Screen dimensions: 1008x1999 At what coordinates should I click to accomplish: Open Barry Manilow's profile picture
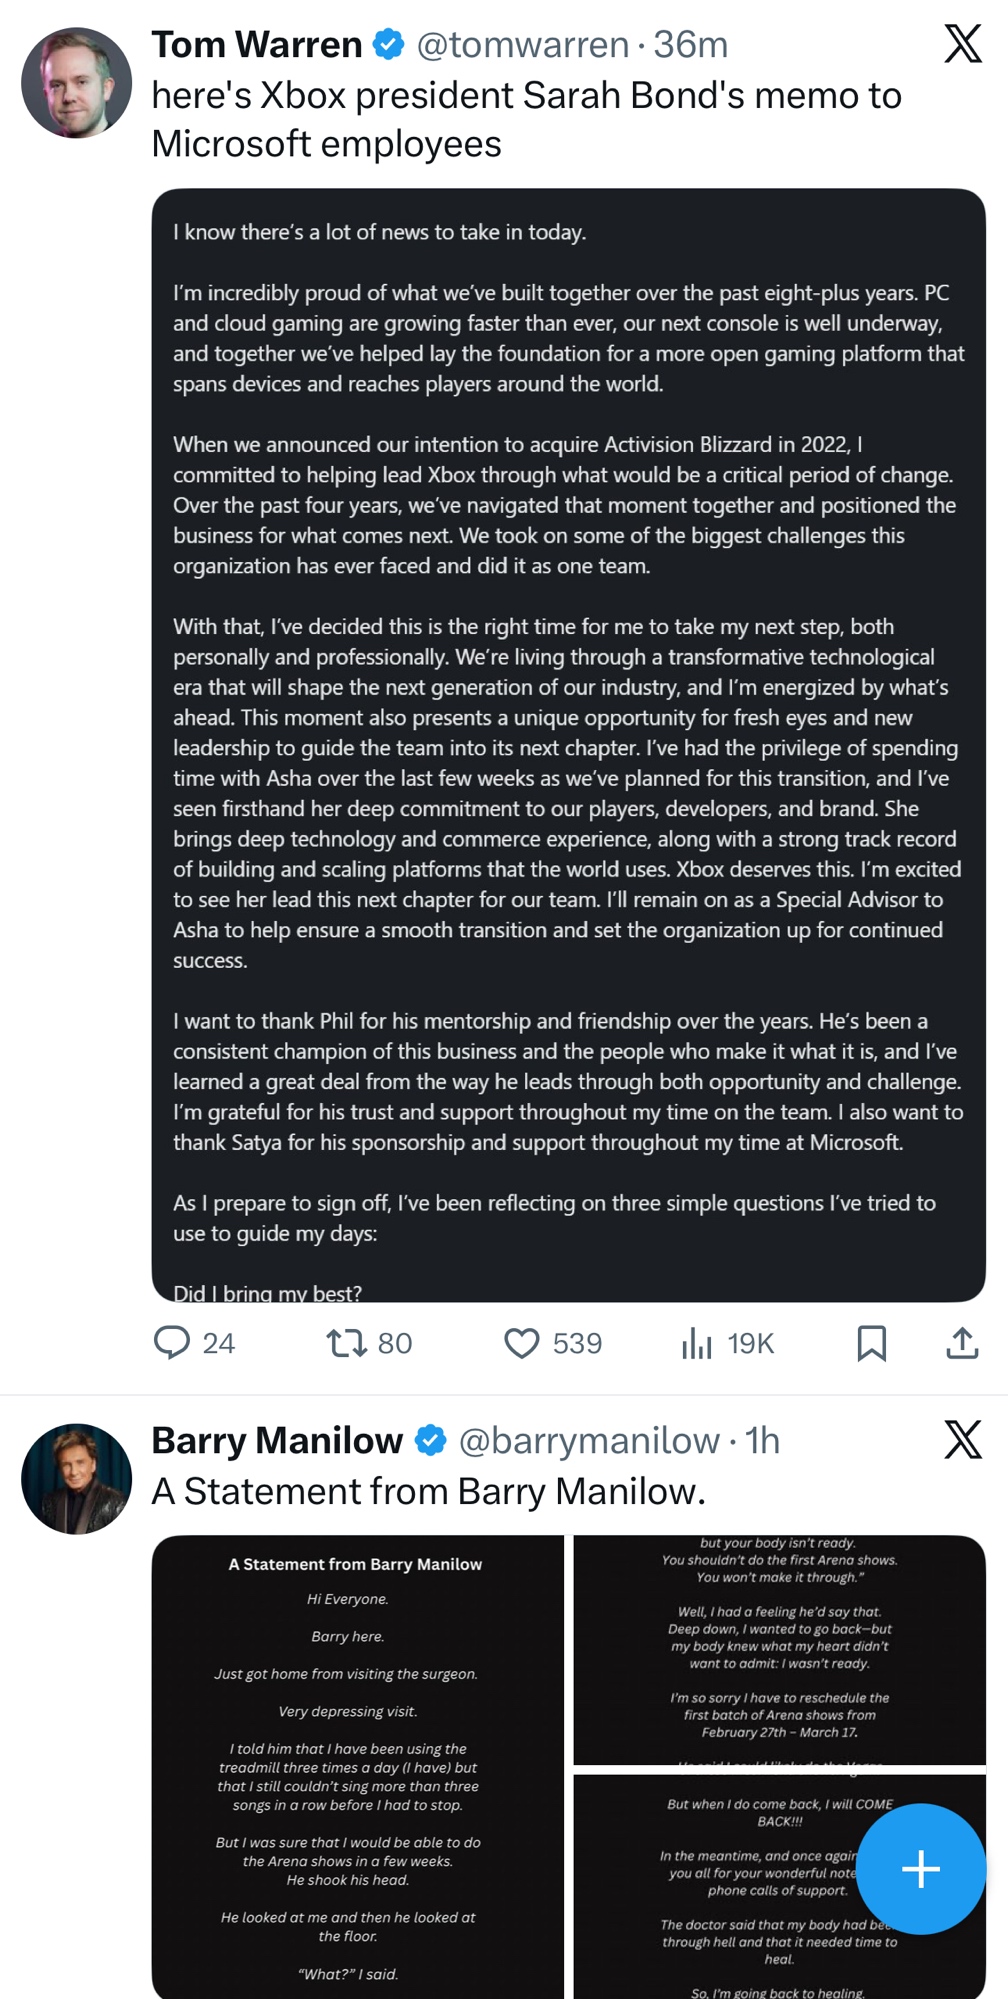click(x=77, y=1478)
